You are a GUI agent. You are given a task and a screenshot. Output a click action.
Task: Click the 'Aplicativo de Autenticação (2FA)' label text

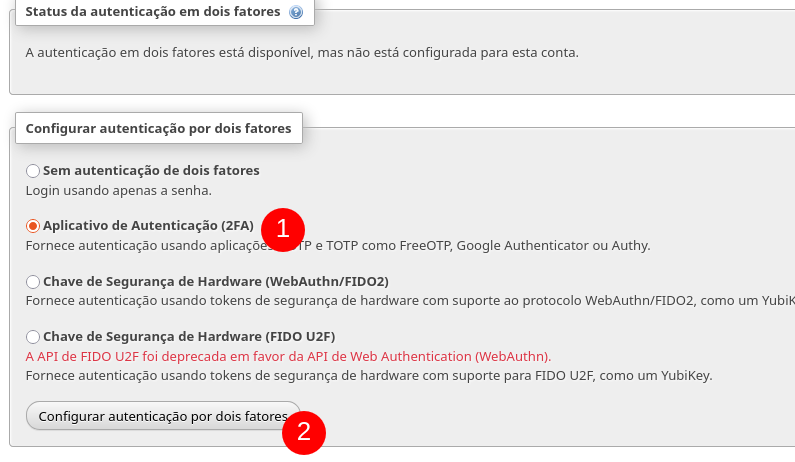click(x=148, y=226)
